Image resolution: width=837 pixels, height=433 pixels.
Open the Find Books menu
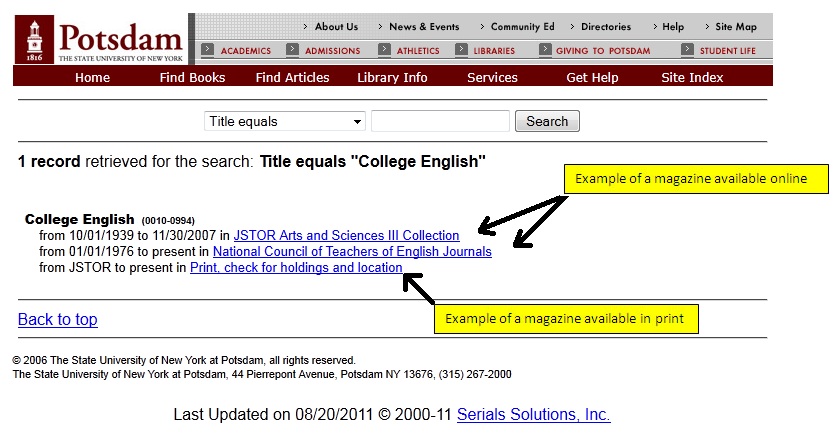[192, 77]
